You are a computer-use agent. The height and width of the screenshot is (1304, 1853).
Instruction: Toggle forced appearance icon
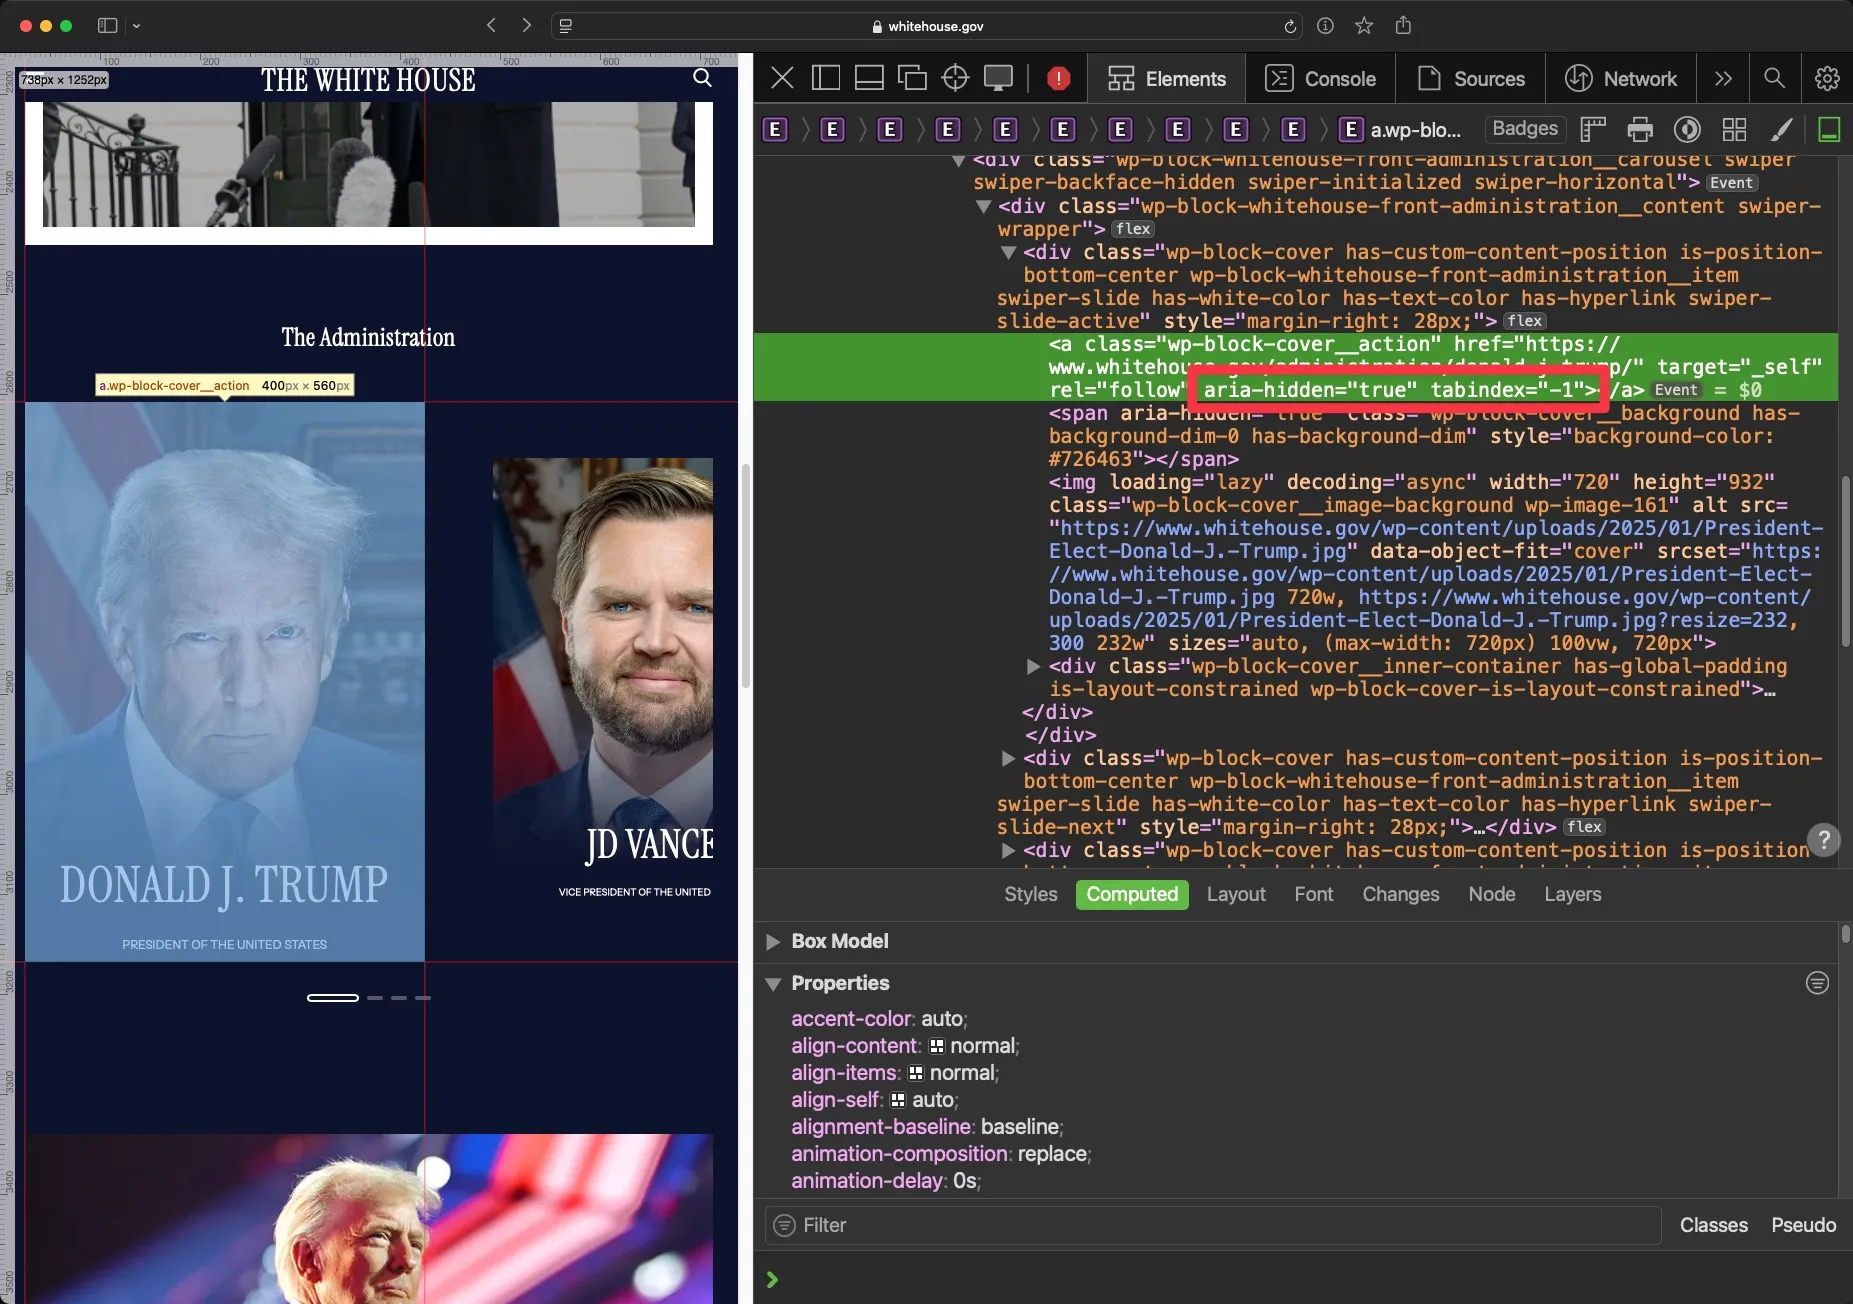coord(1687,129)
